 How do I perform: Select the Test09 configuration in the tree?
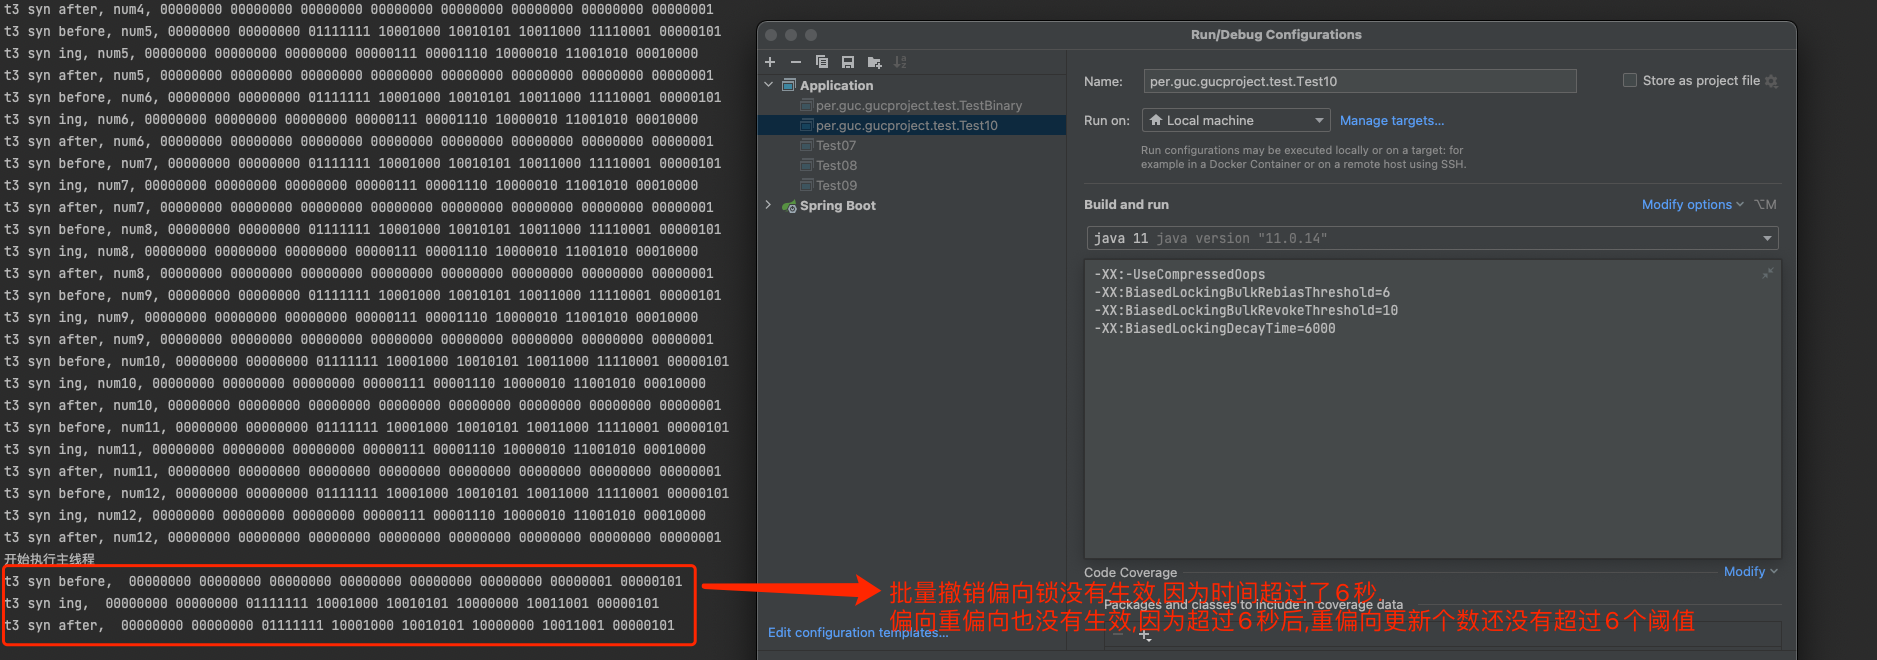(836, 185)
